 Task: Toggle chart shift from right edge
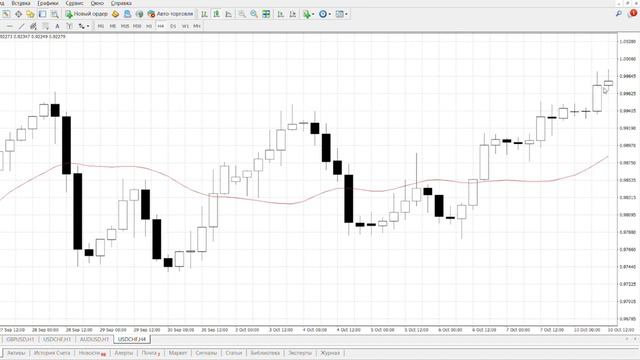pos(293,14)
